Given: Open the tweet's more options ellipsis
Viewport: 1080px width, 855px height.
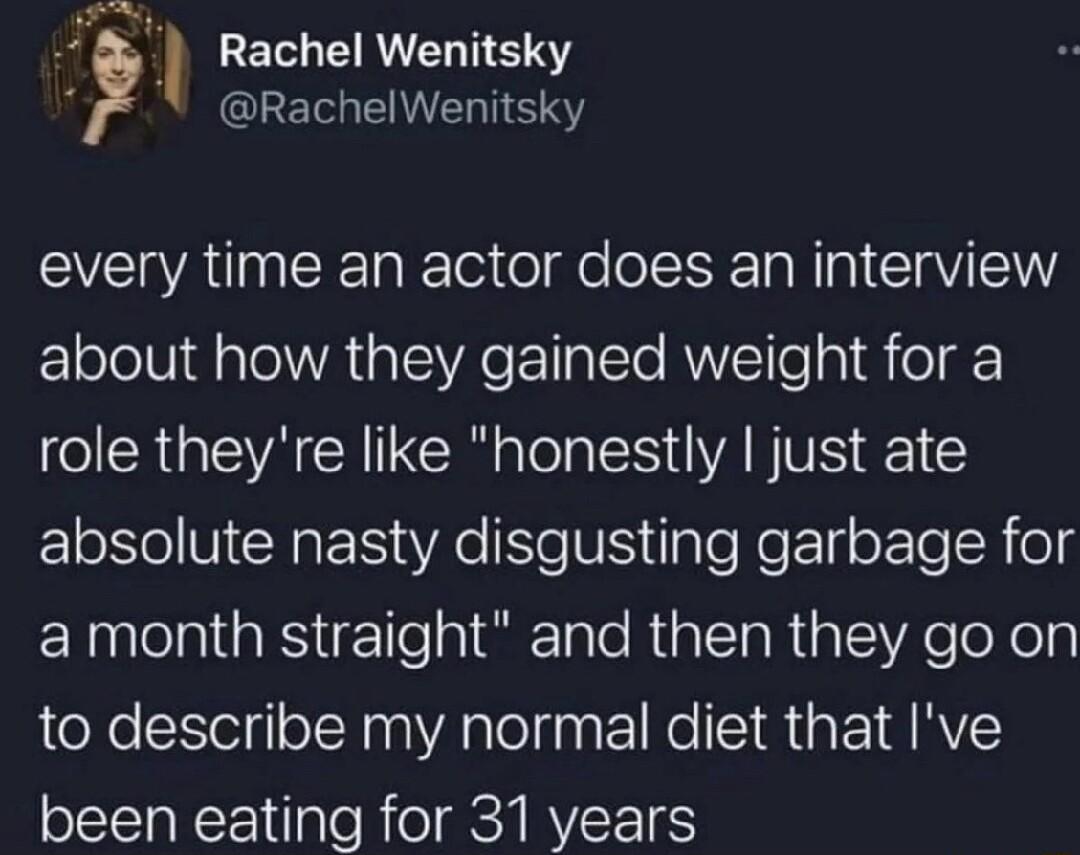Looking at the screenshot, I should point(1068,49).
